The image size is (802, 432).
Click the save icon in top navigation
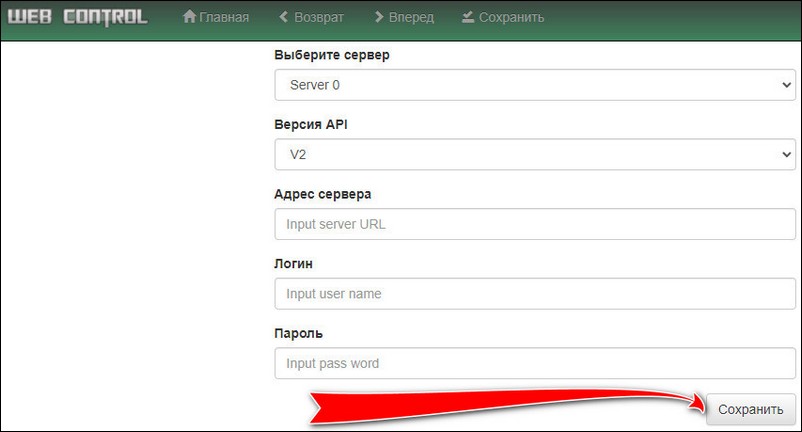[467, 17]
